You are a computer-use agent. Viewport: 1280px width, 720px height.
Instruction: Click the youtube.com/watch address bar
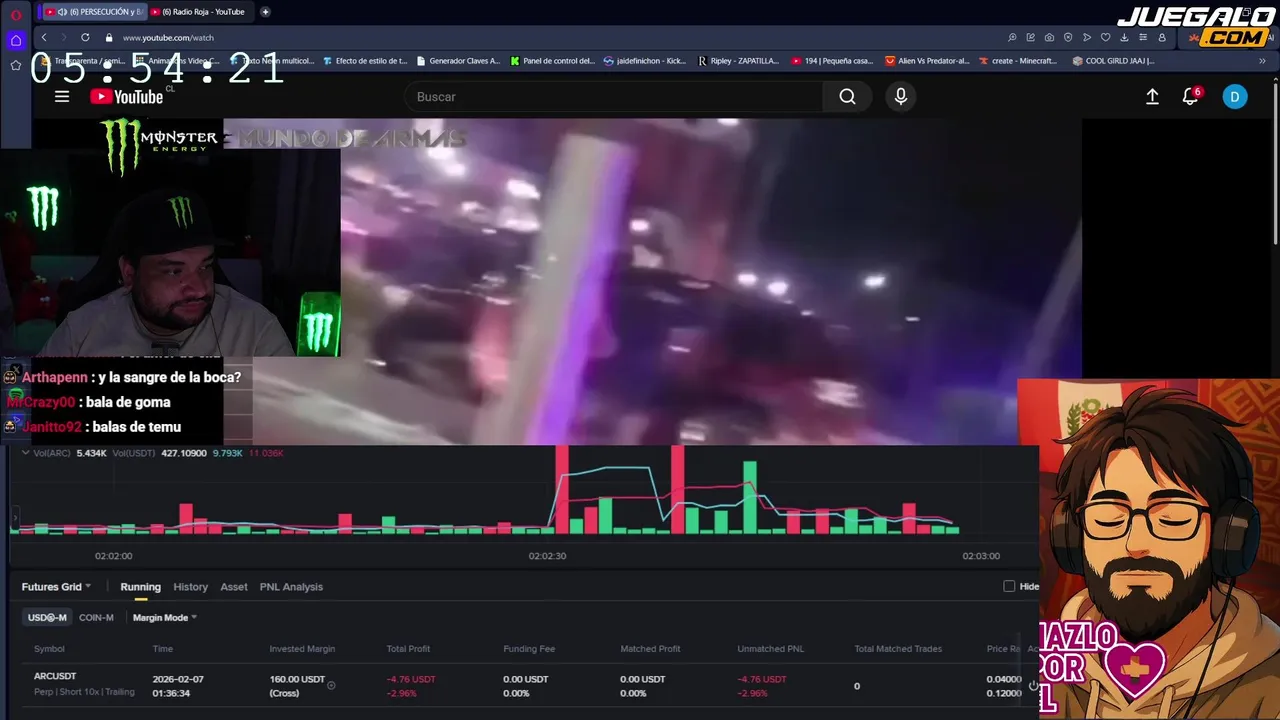pos(168,37)
